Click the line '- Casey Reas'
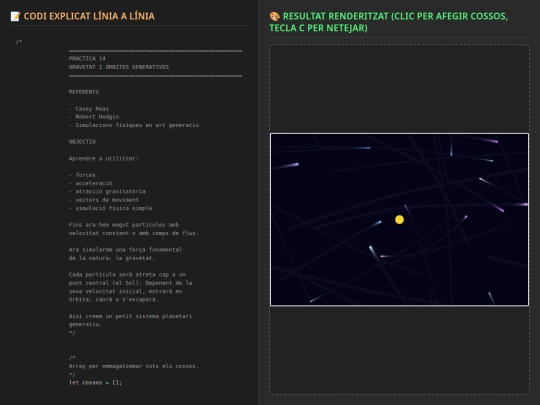This screenshot has width=540, height=405. [x=89, y=108]
